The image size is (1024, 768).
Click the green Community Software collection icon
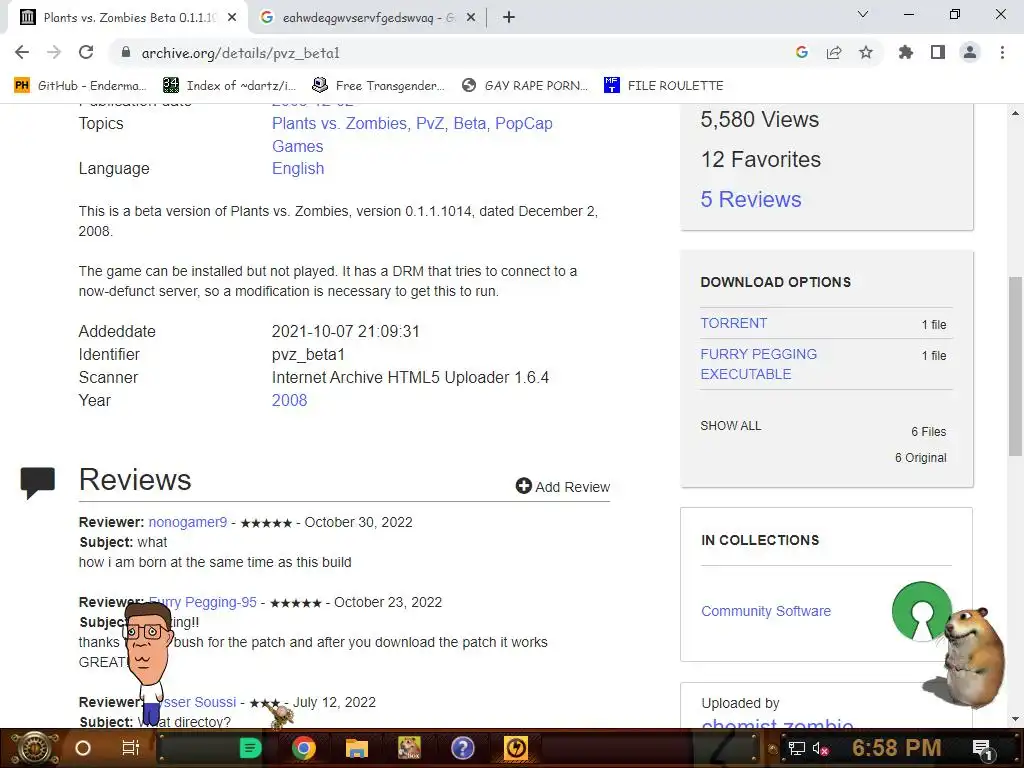coord(921,612)
